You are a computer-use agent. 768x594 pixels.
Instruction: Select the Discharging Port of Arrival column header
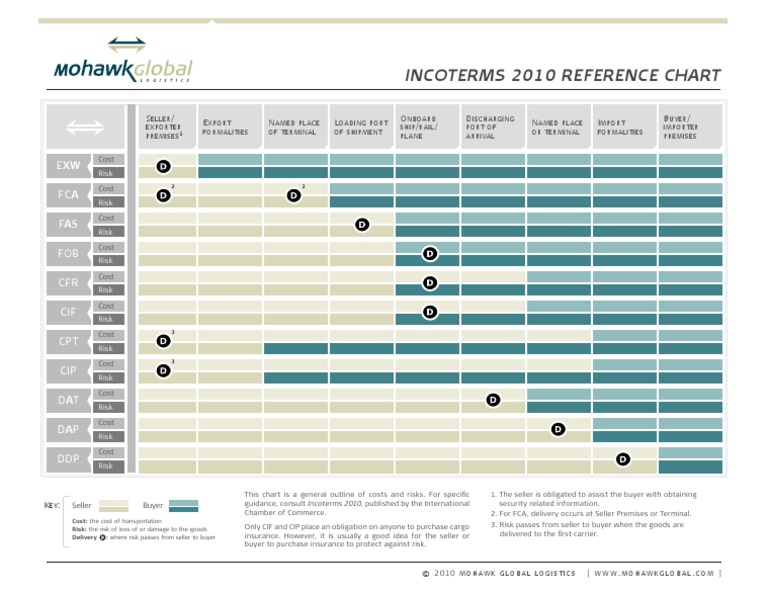493,127
